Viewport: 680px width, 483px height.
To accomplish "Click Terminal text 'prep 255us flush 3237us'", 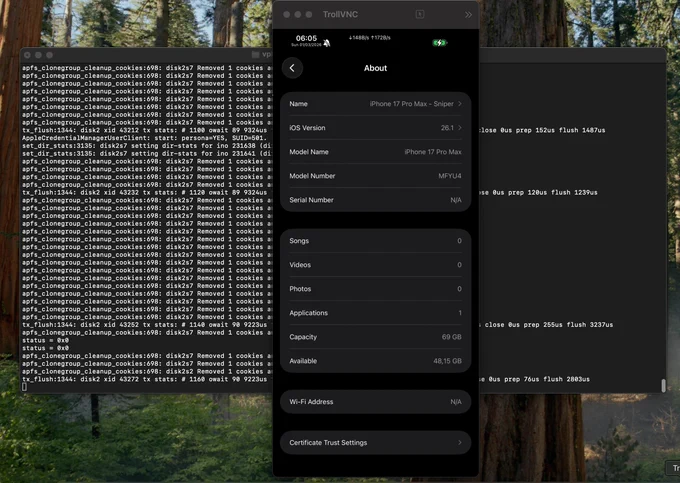I will click(568, 325).
